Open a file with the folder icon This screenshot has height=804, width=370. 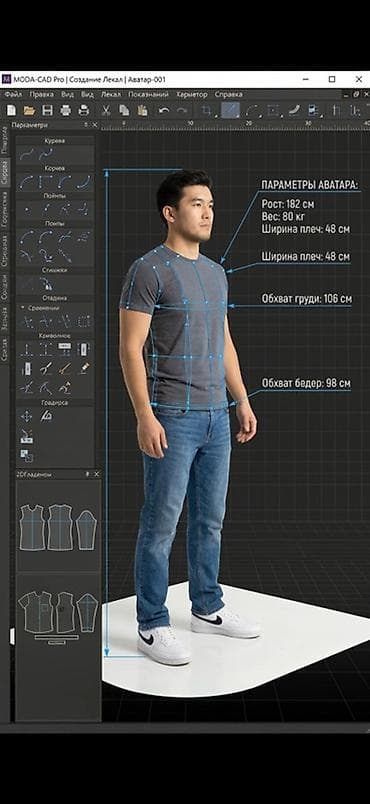[29, 110]
